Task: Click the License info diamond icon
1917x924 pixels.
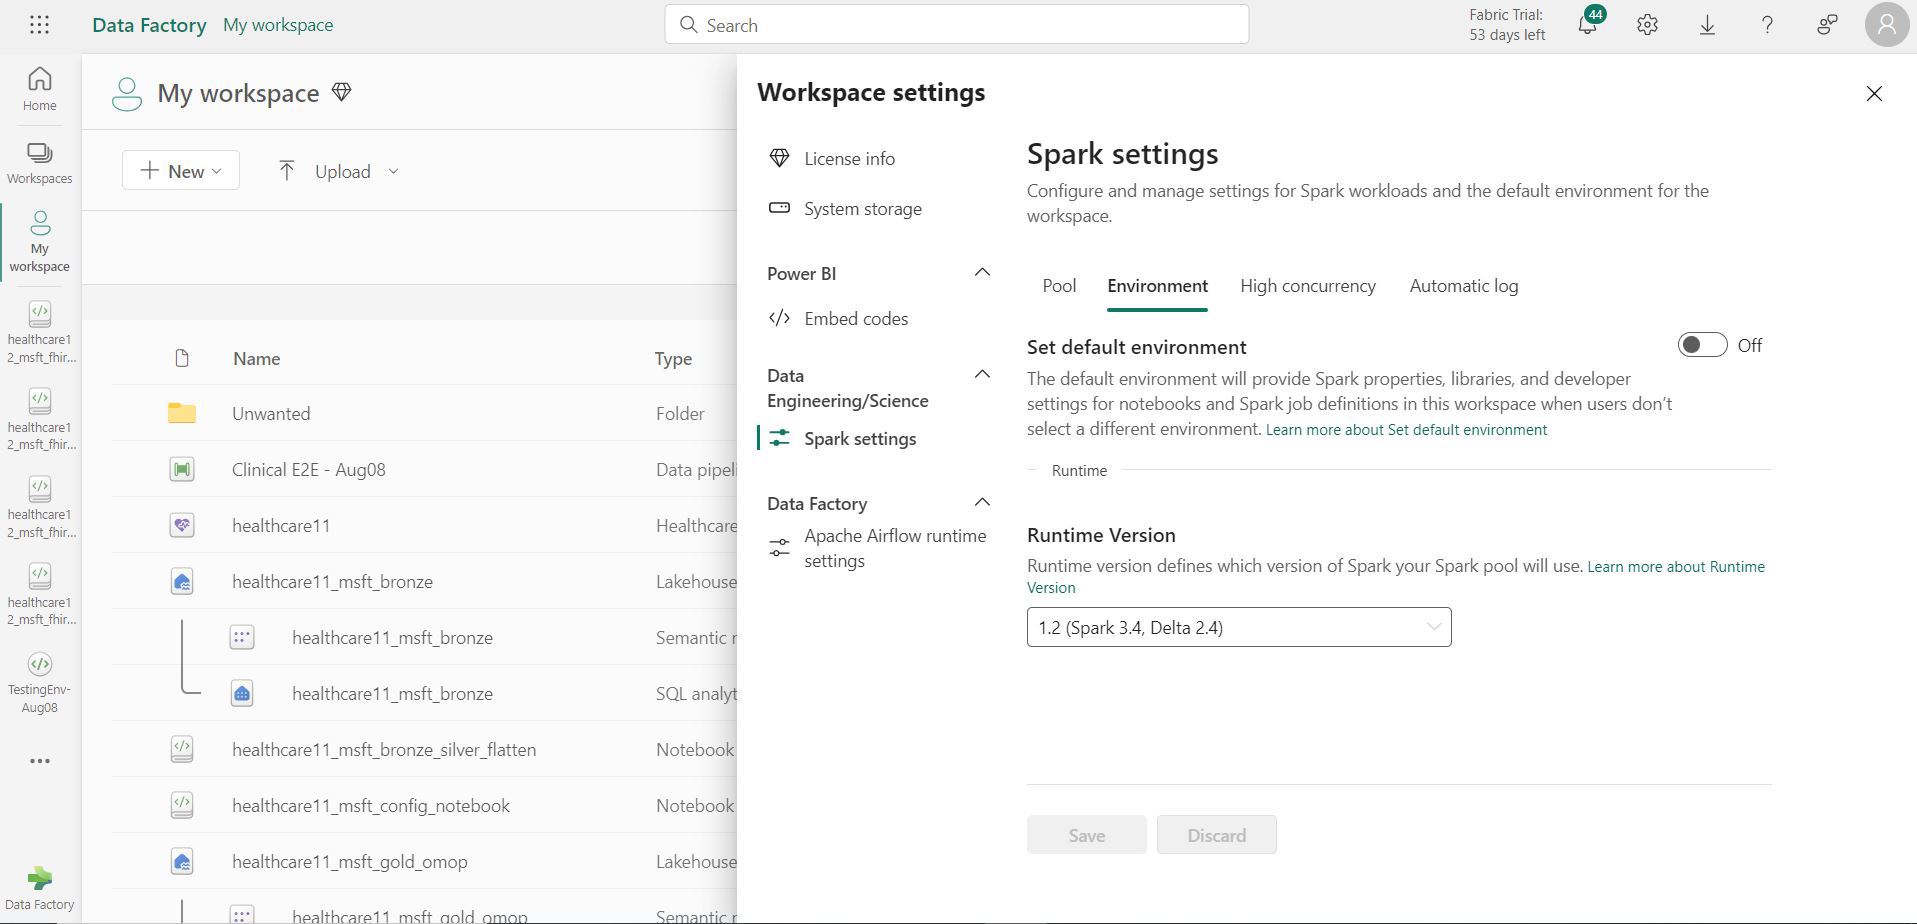Action: coord(779,158)
